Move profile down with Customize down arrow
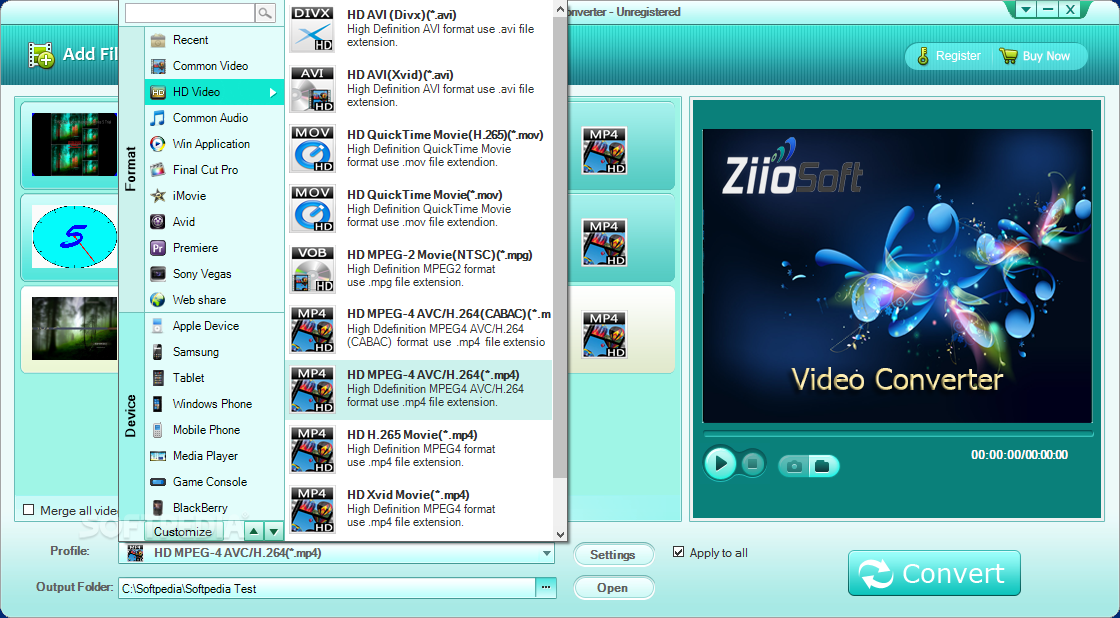Image resolution: width=1120 pixels, height=618 pixels. click(x=274, y=532)
